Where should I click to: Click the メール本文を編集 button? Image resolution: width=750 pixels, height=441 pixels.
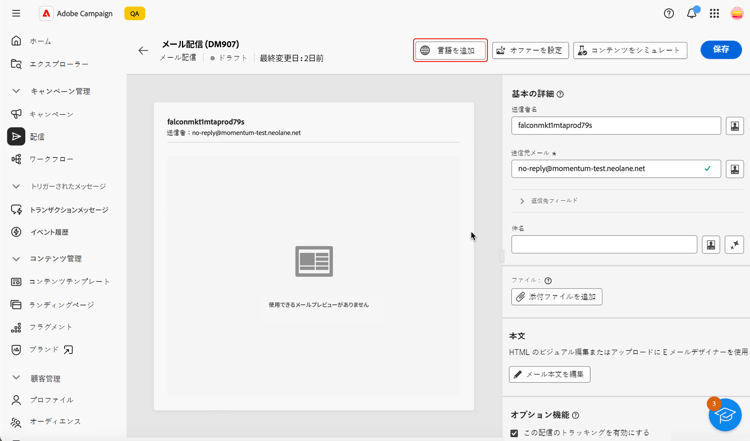point(550,374)
